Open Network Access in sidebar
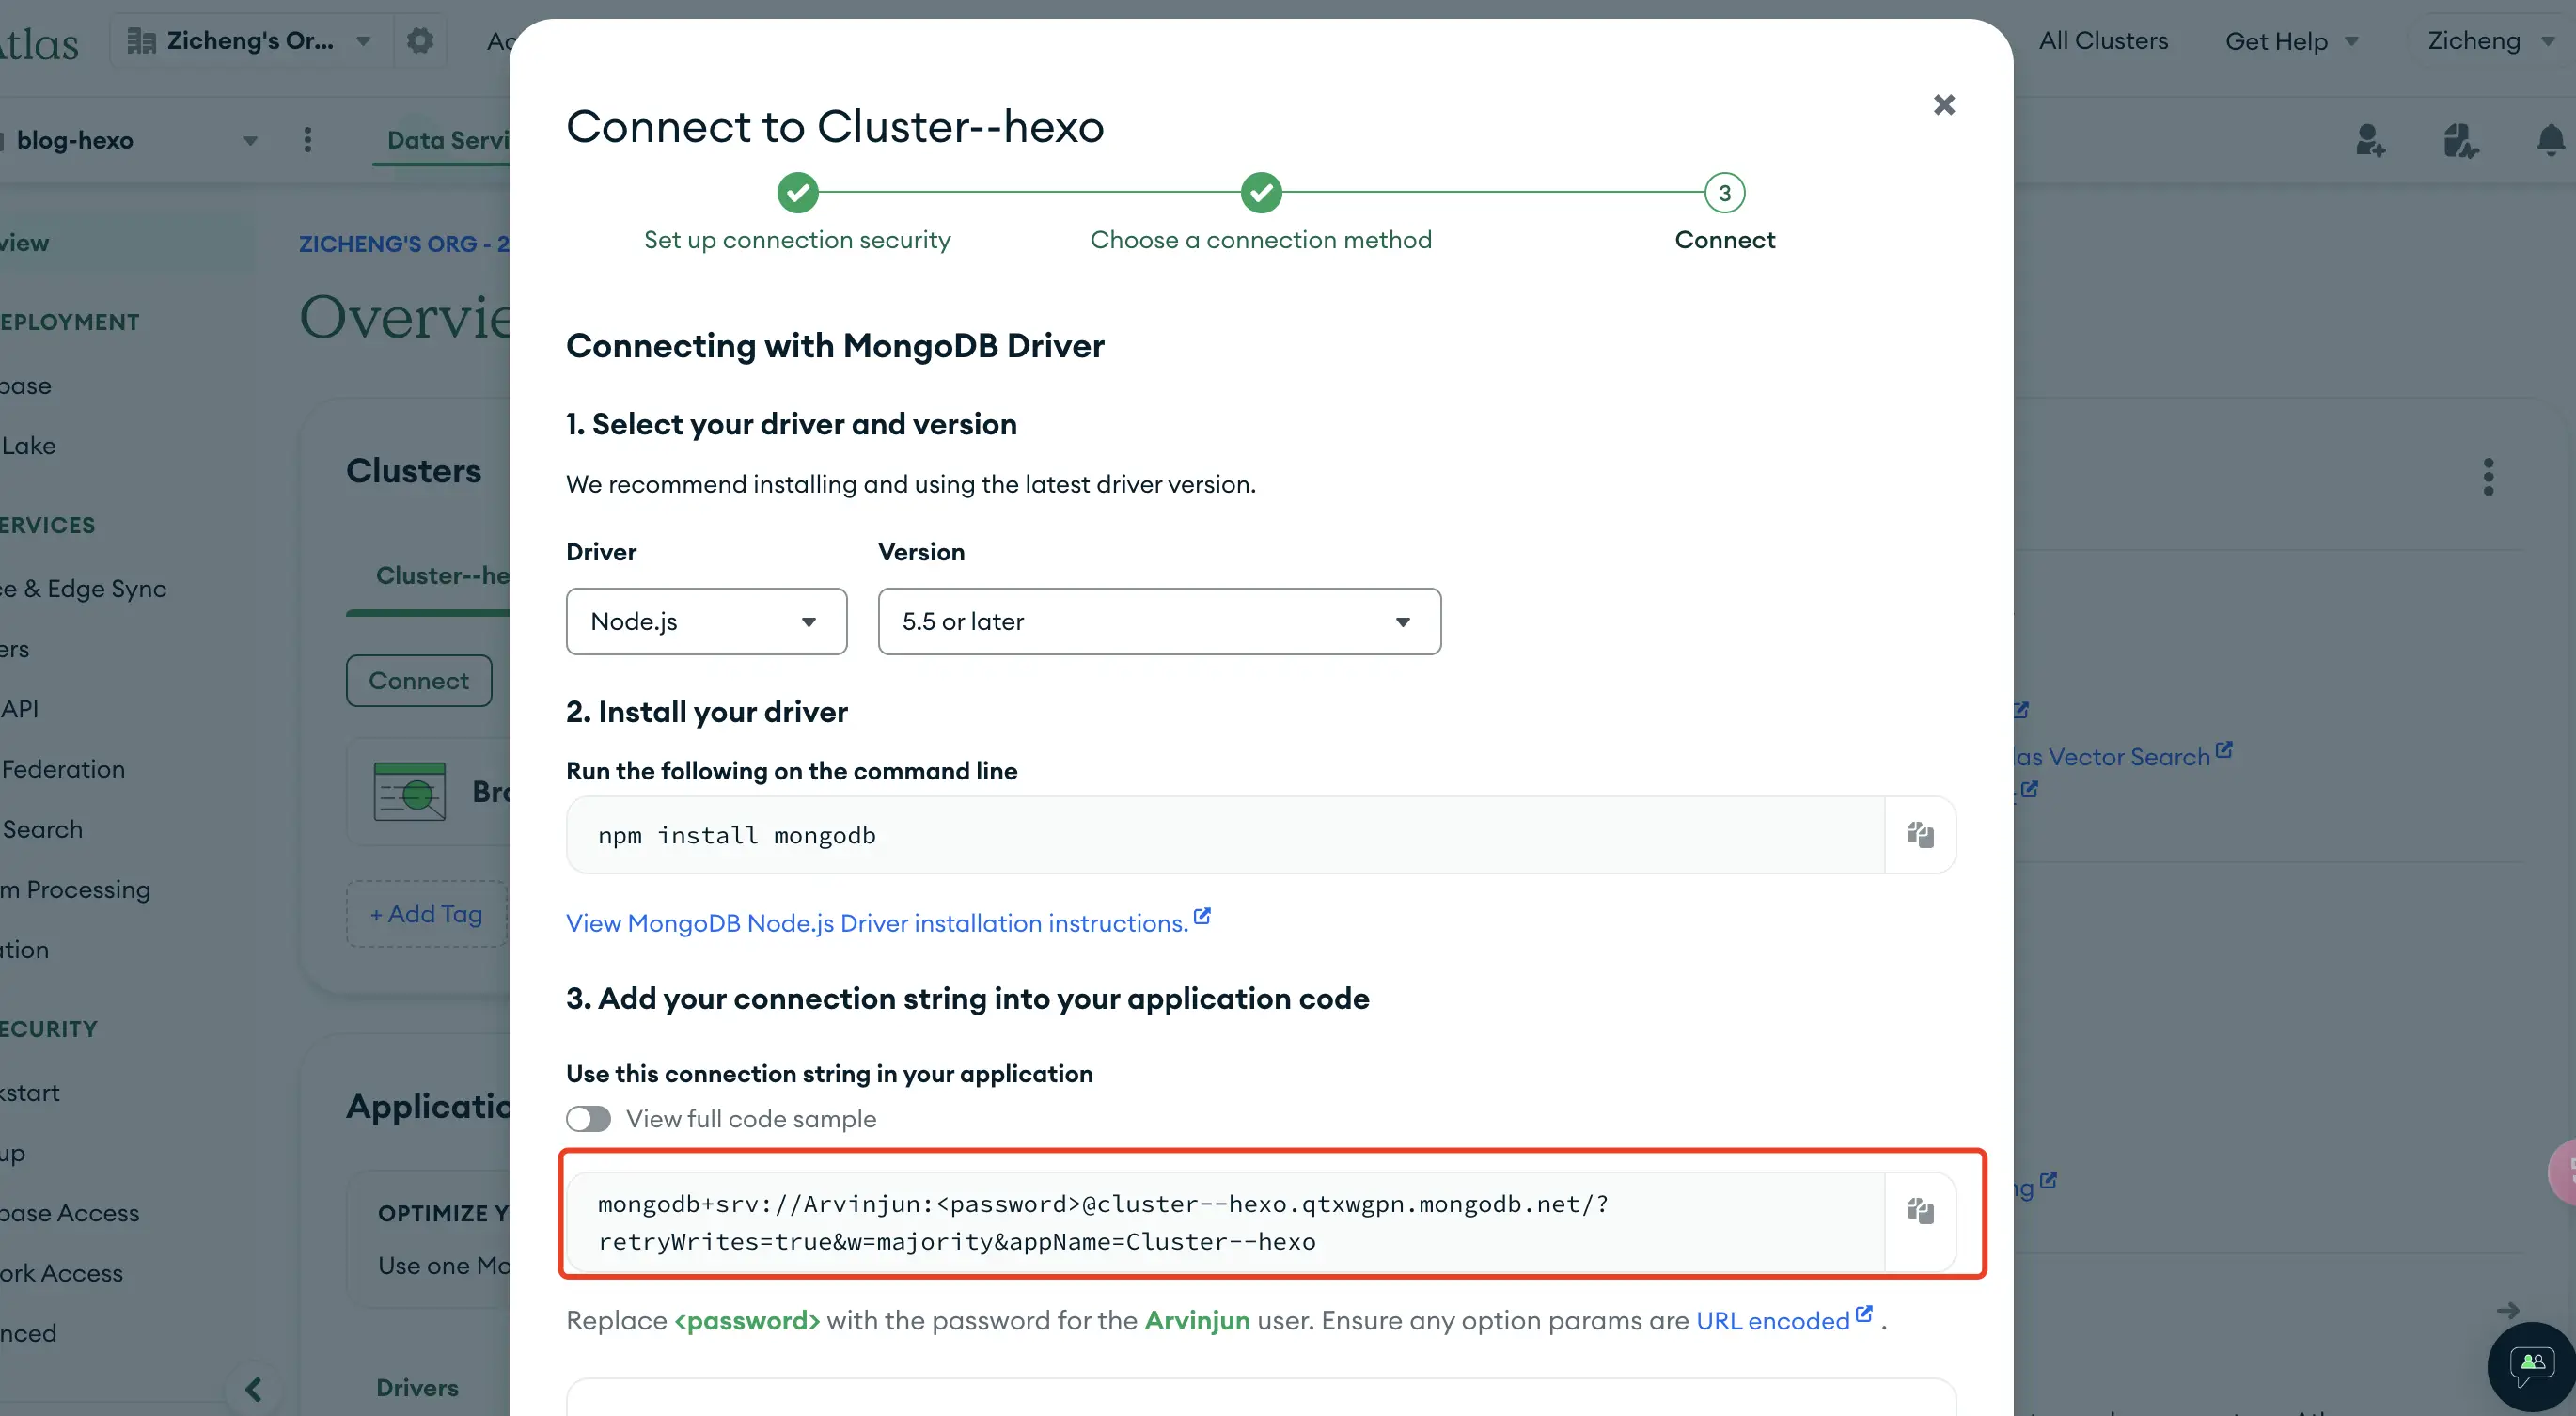 (62, 1272)
